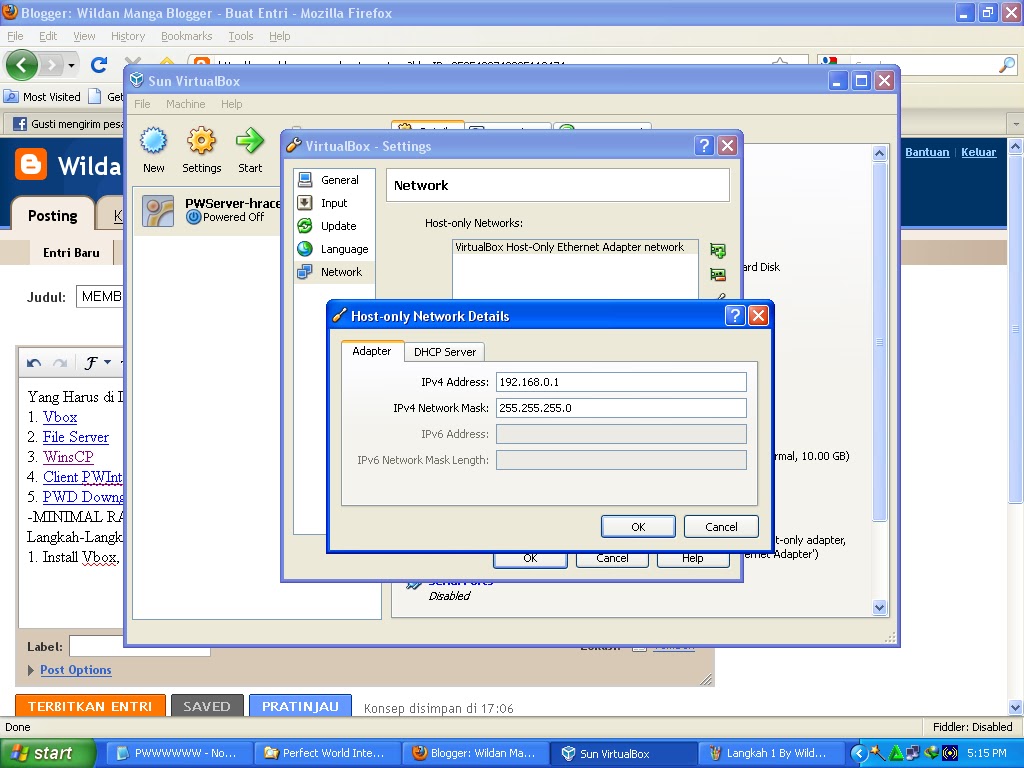The width and height of the screenshot is (1024, 768).
Task: Click the IPv4 Address field
Action: pos(621,382)
